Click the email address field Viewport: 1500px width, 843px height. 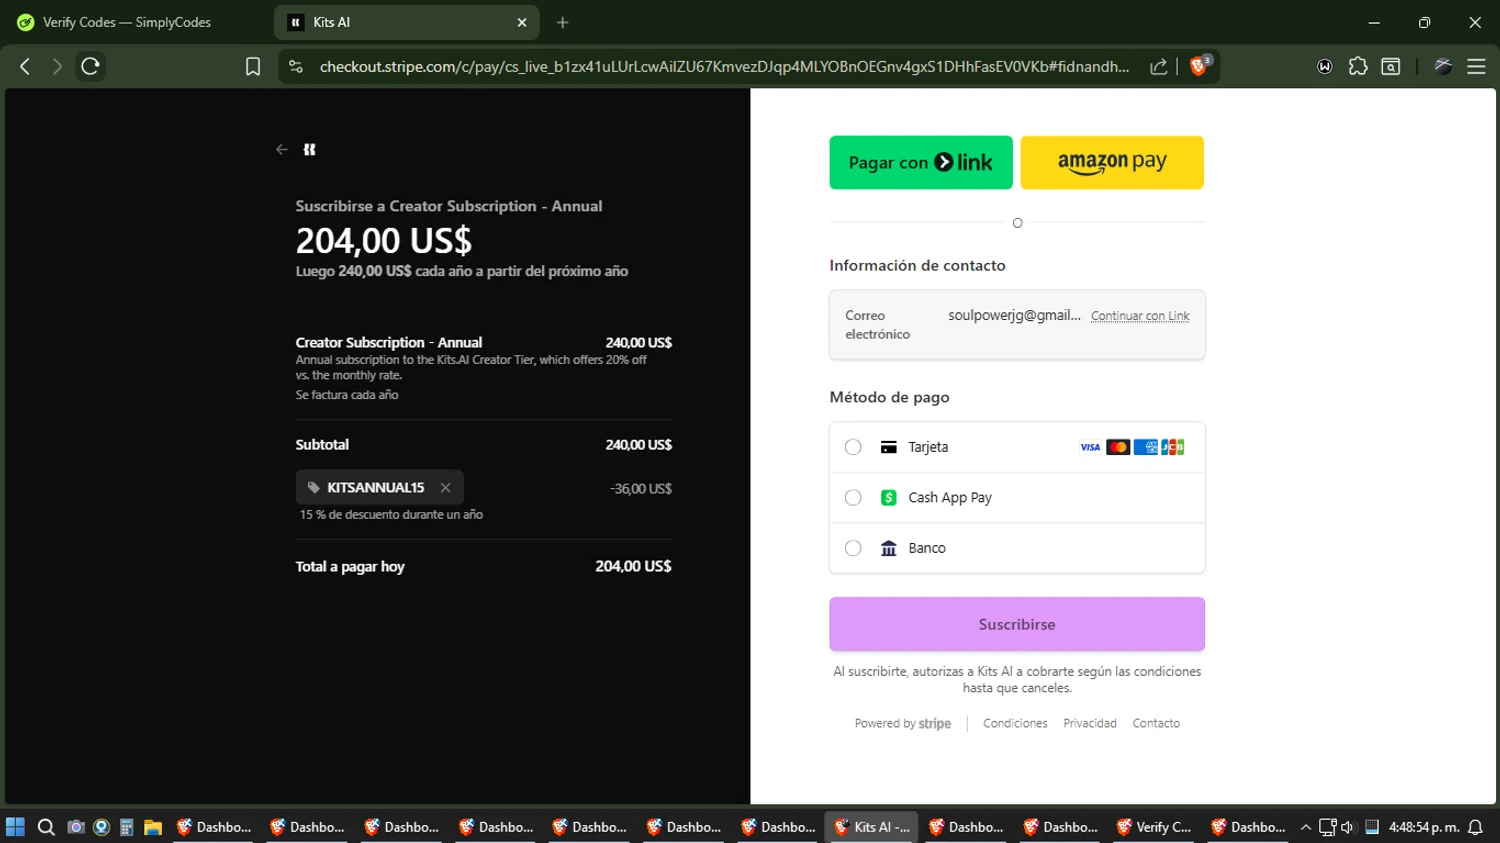1017,325
